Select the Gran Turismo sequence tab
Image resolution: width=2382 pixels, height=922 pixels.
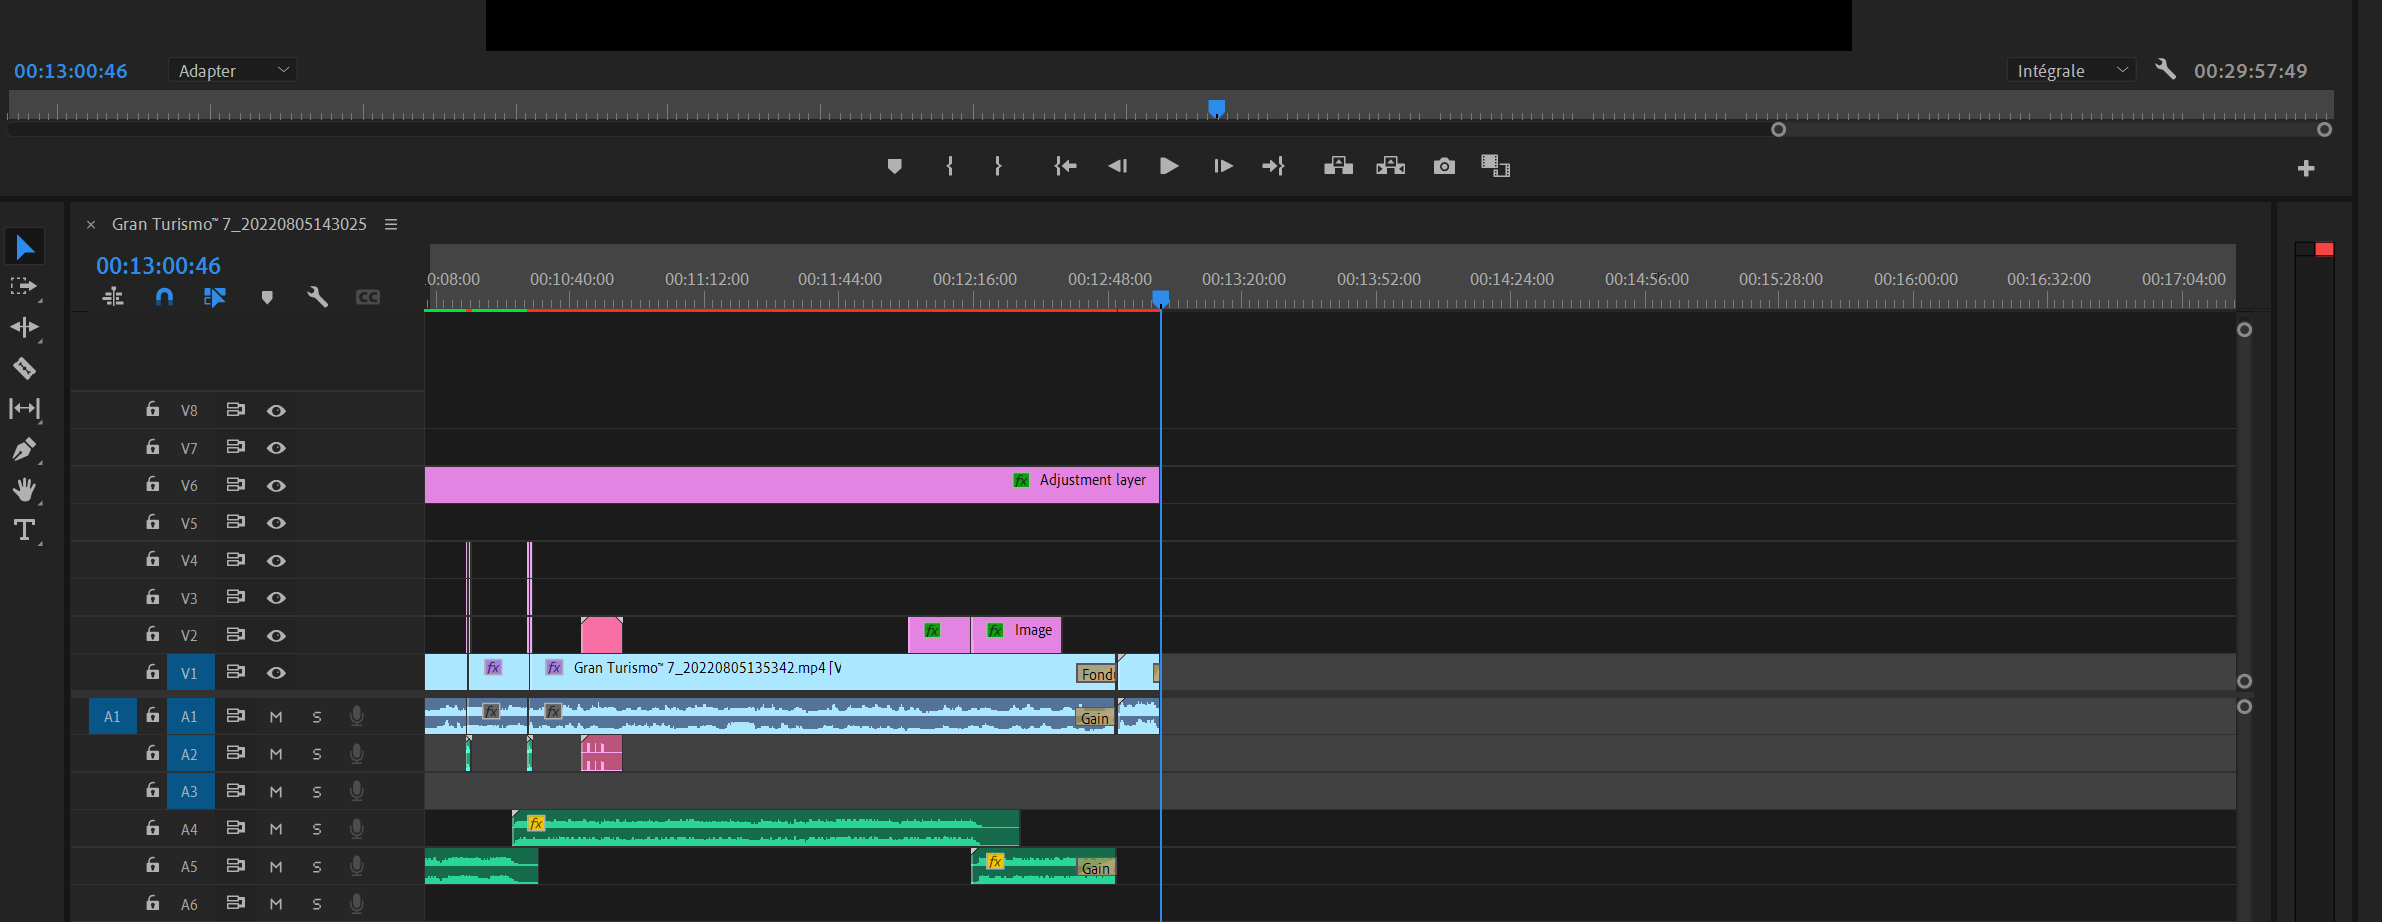(x=239, y=224)
